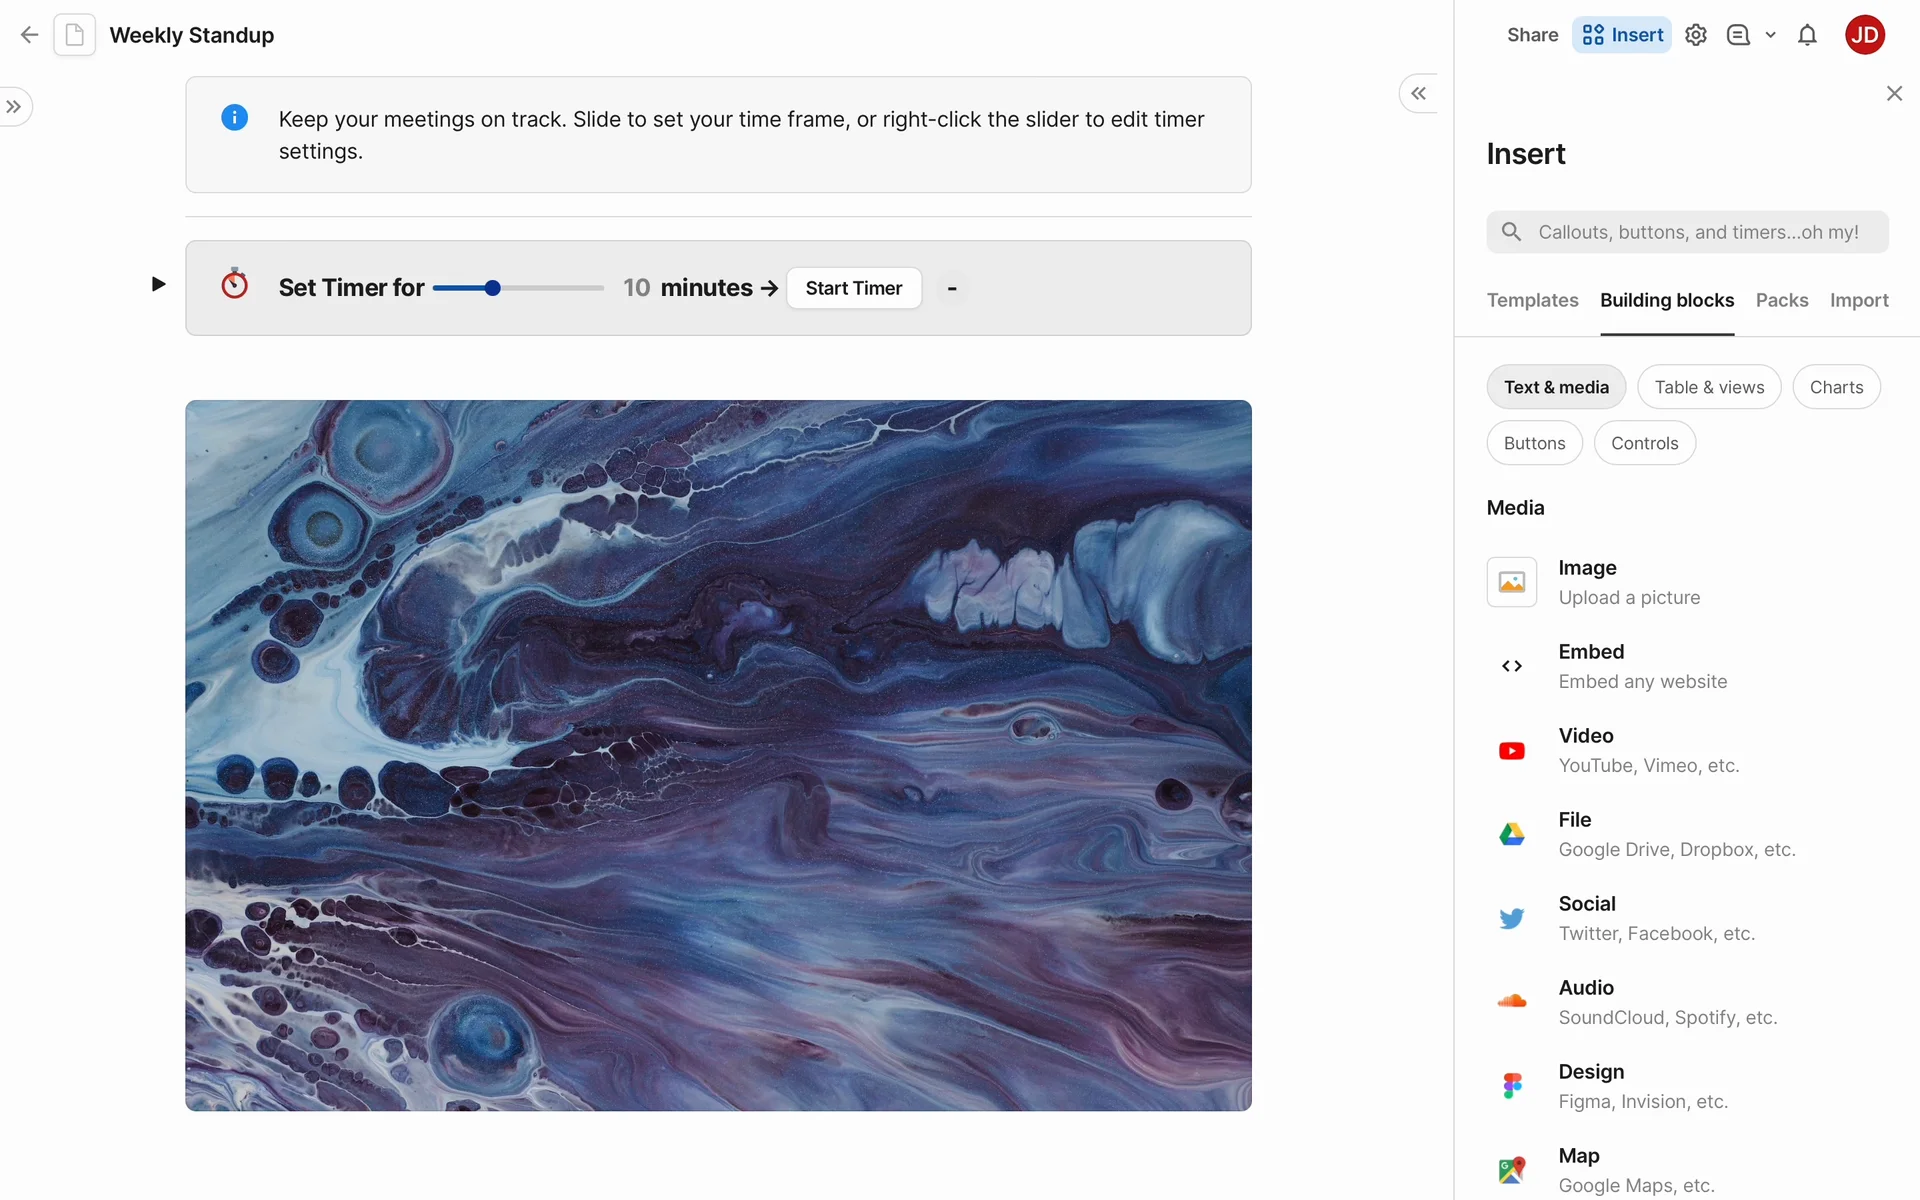Click the Share button

(1532, 35)
